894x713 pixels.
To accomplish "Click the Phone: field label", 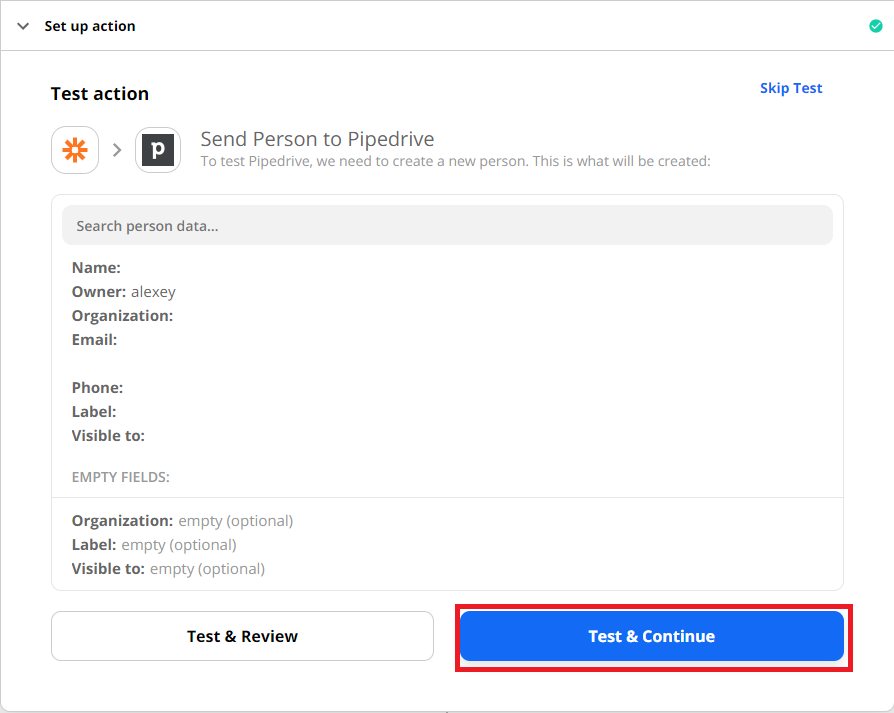I will pos(97,388).
